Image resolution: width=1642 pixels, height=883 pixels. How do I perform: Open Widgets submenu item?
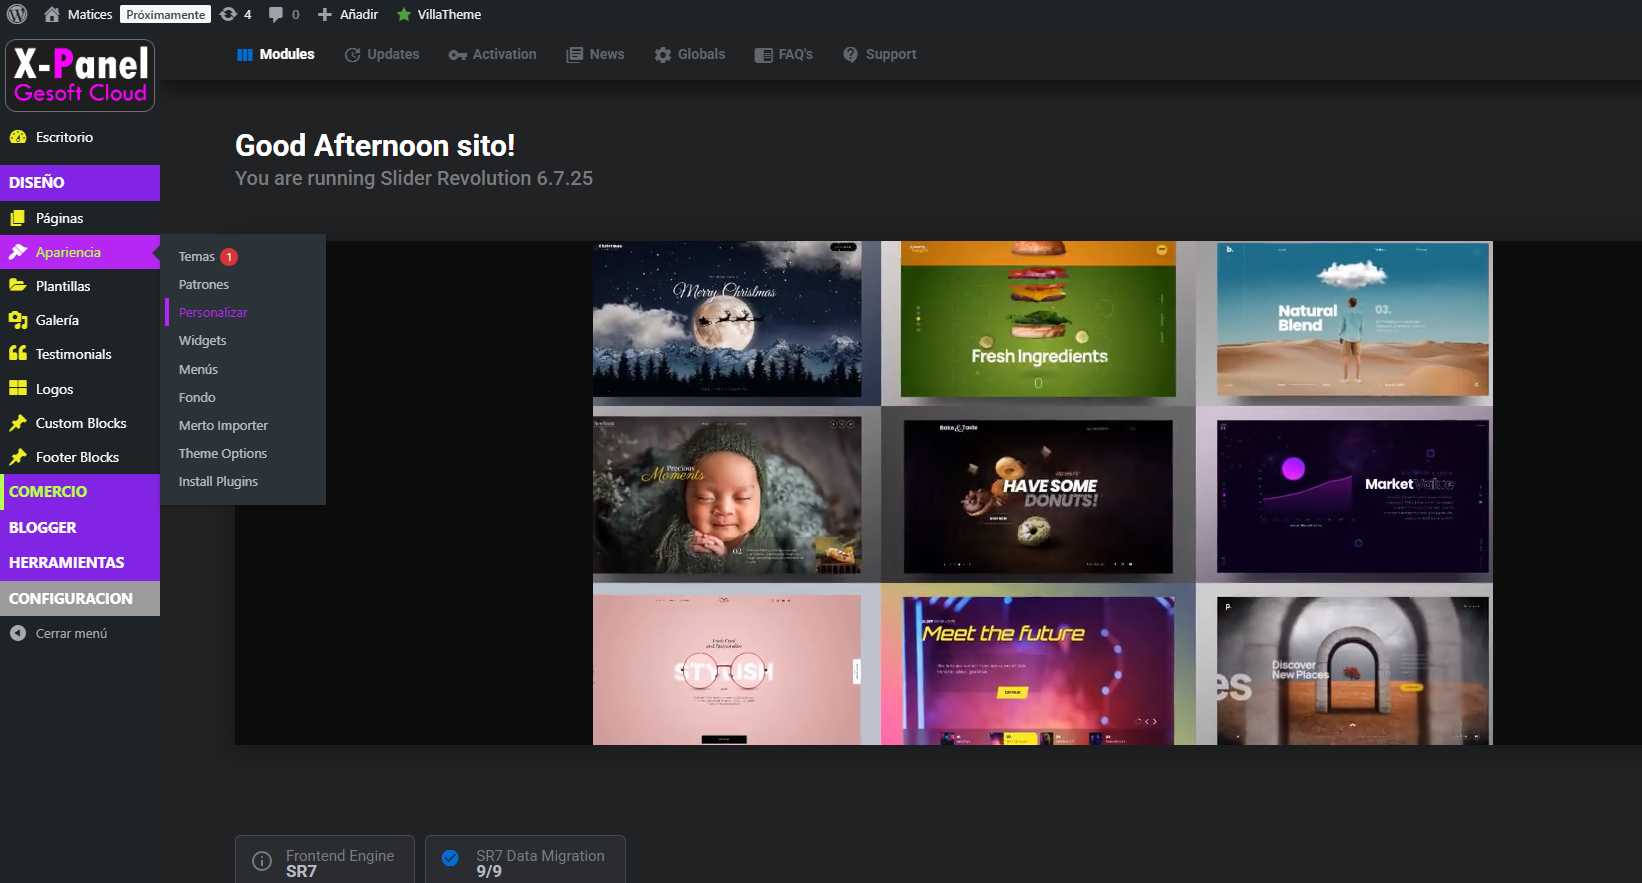tap(245, 341)
